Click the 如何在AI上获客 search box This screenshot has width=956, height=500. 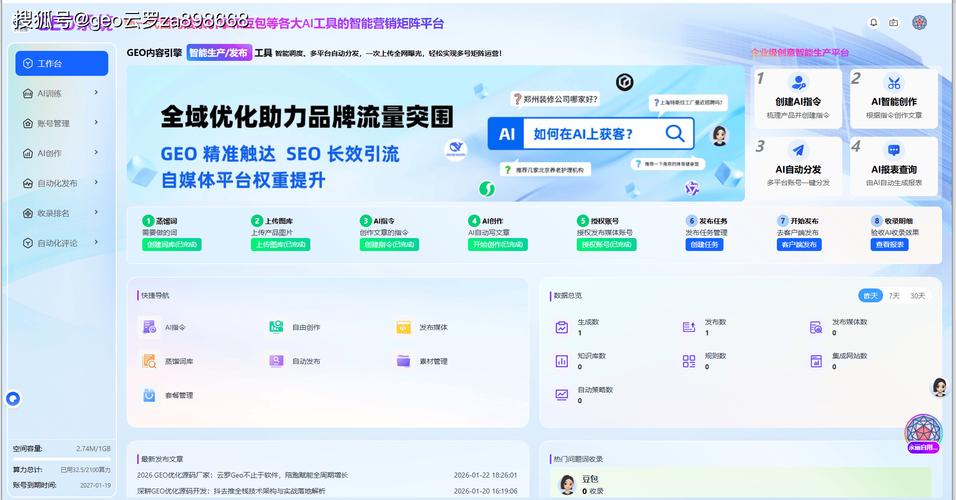pyautogui.click(x=590, y=134)
